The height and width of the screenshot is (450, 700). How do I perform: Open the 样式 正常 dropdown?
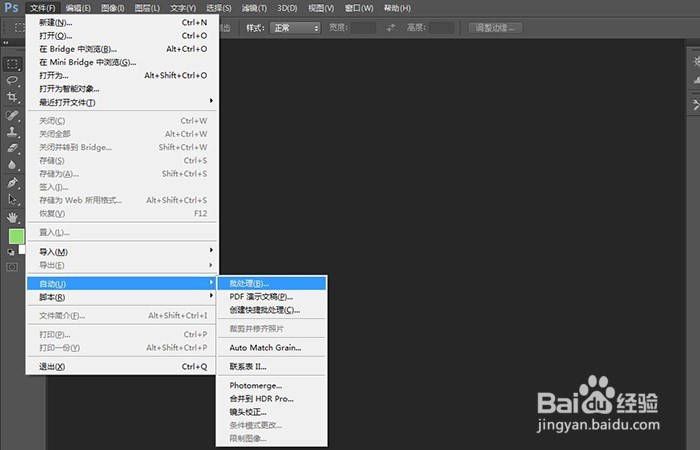[x=295, y=28]
